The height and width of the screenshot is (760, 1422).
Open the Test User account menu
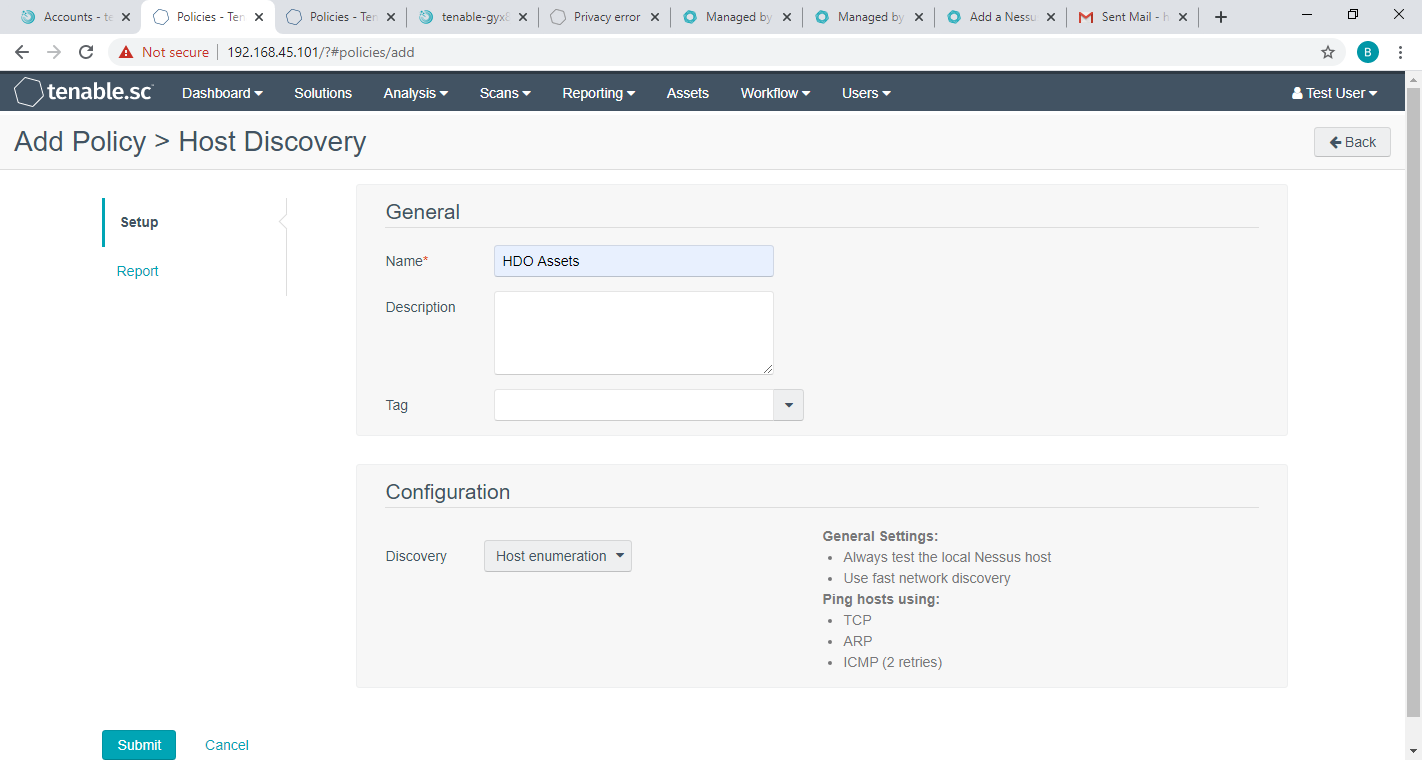(1335, 93)
